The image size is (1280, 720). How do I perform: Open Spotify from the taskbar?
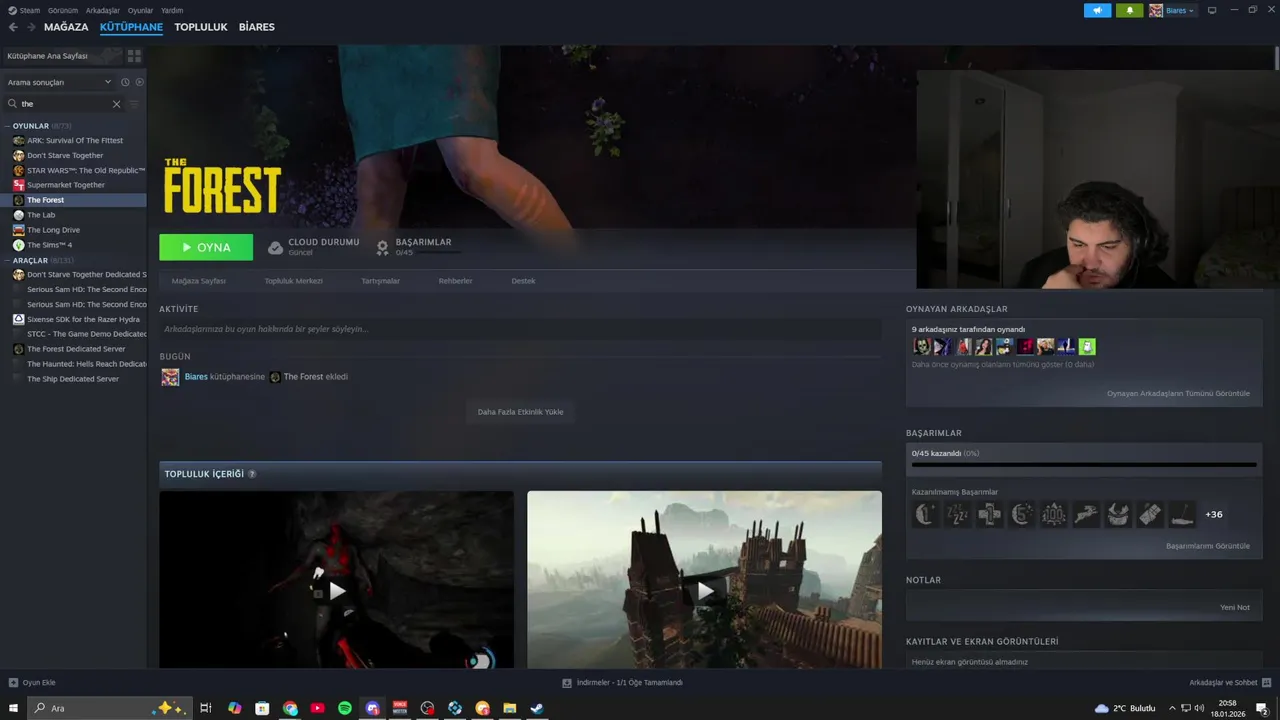(x=345, y=708)
